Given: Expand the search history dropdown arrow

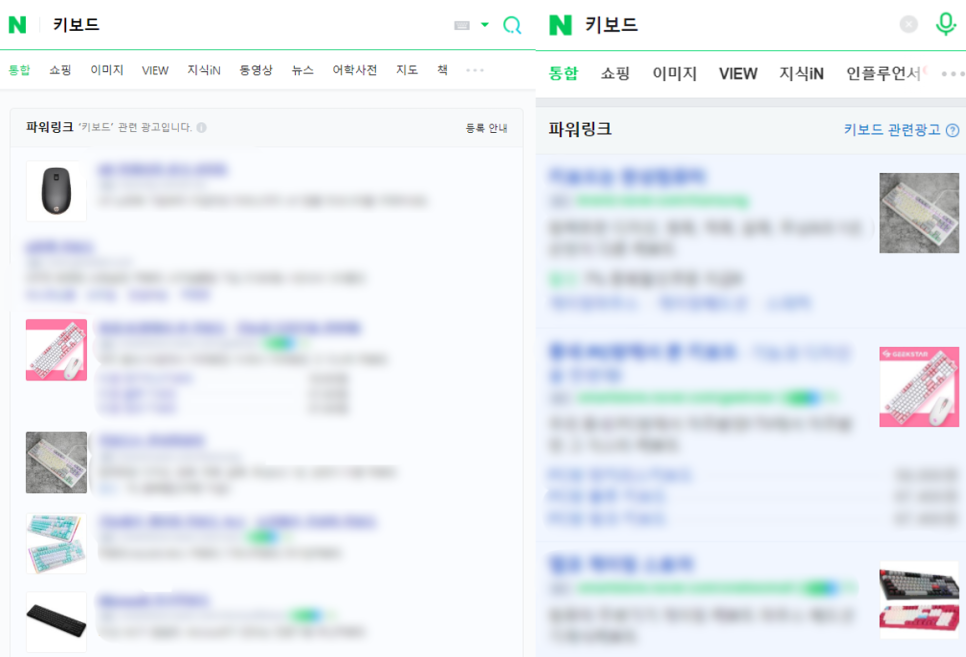Looking at the screenshot, I should [485, 25].
